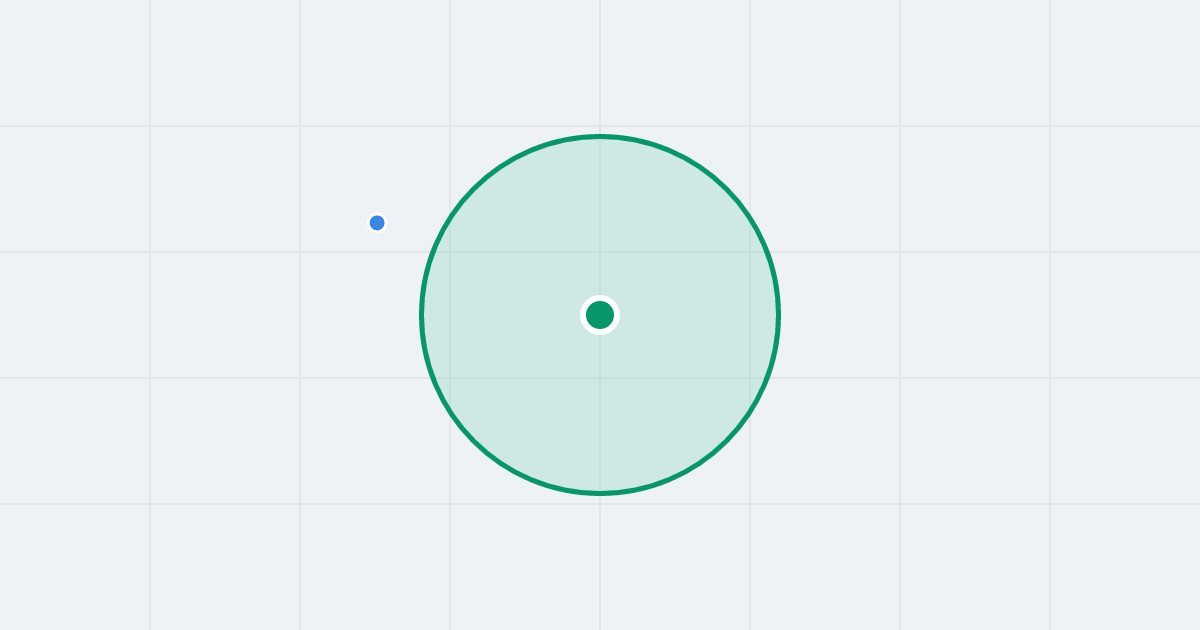This screenshot has width=1200, height=630.
Task: Click the leftmost point of the green circle outline
Action: (x=422, y=315)
